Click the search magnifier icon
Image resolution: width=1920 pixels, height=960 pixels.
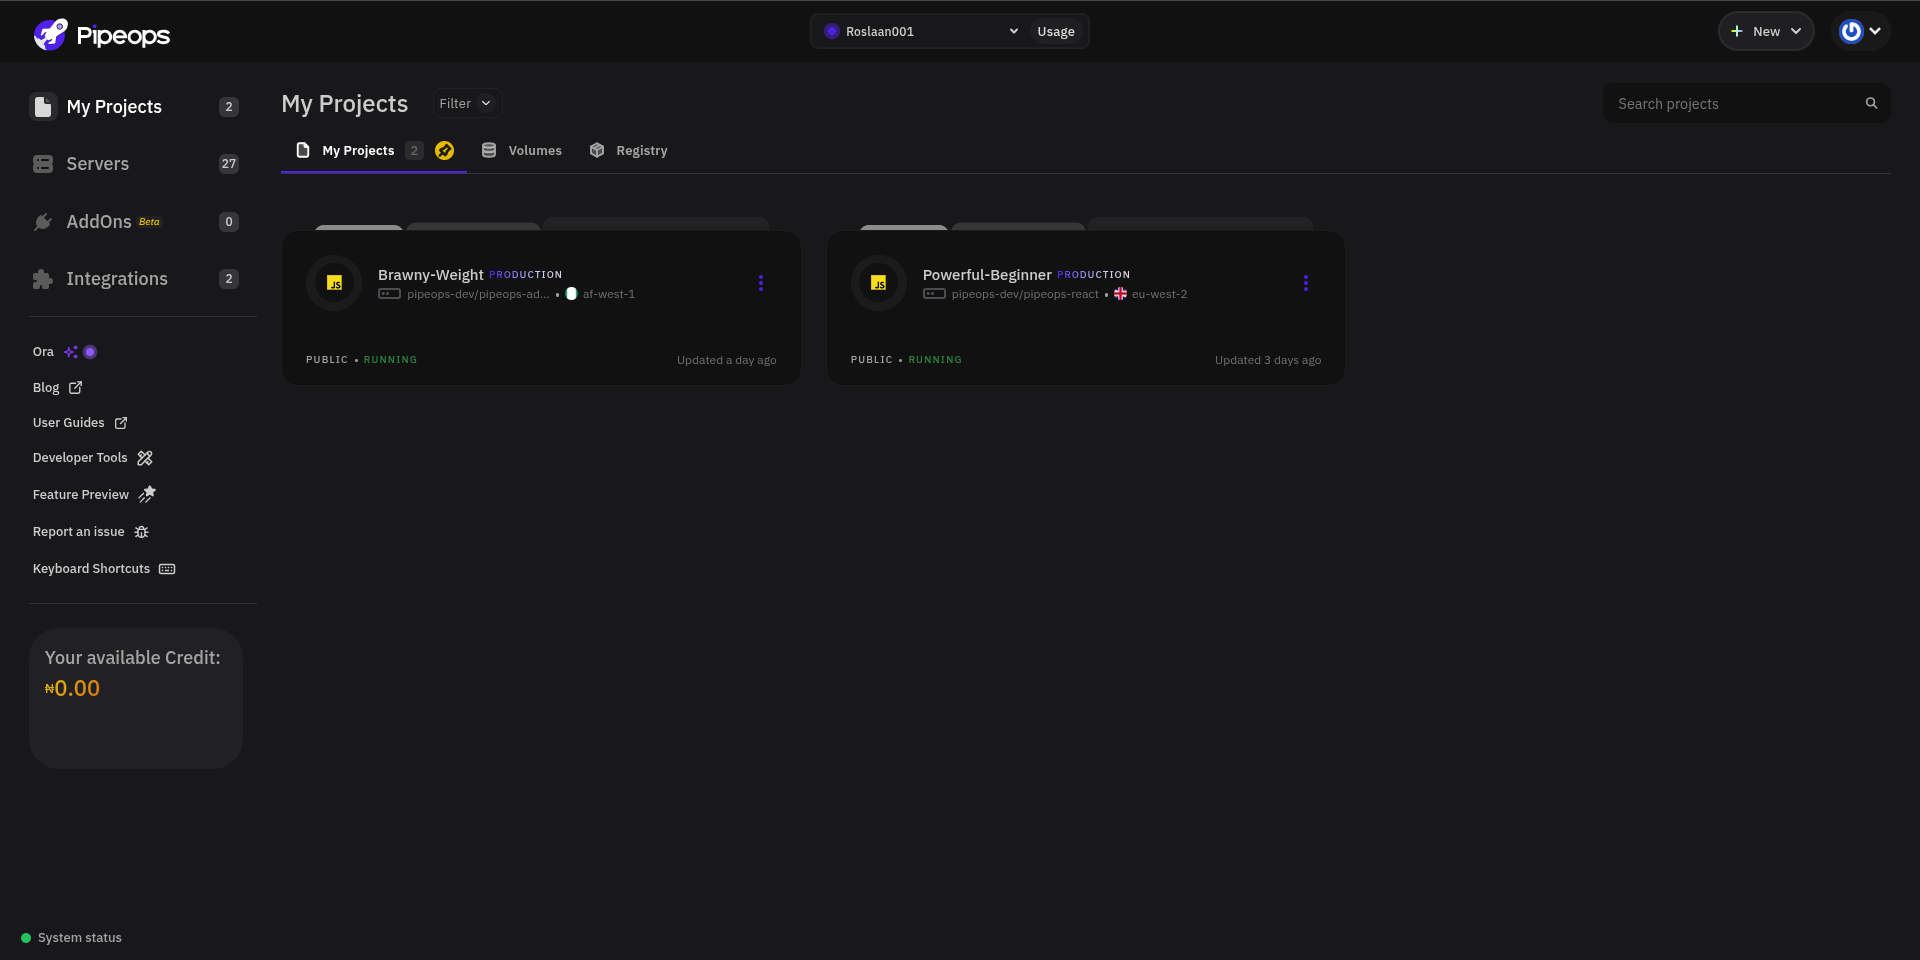pyautogui.click(x=1871, y=103)
